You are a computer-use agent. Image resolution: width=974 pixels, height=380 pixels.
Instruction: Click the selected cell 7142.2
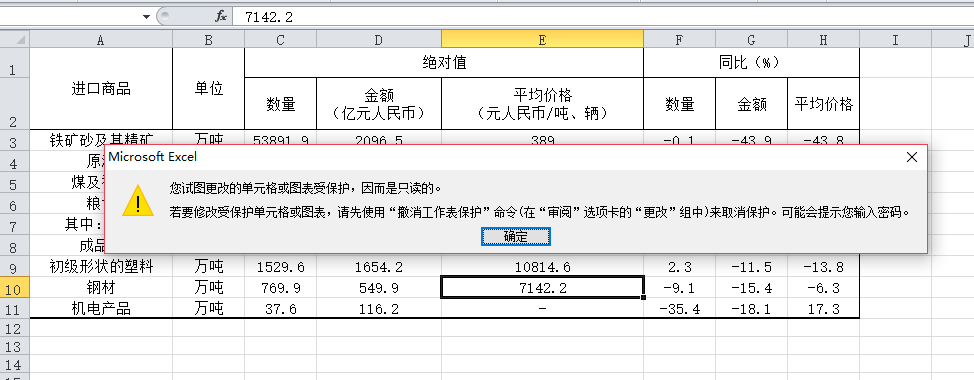(x=543, y=288)
